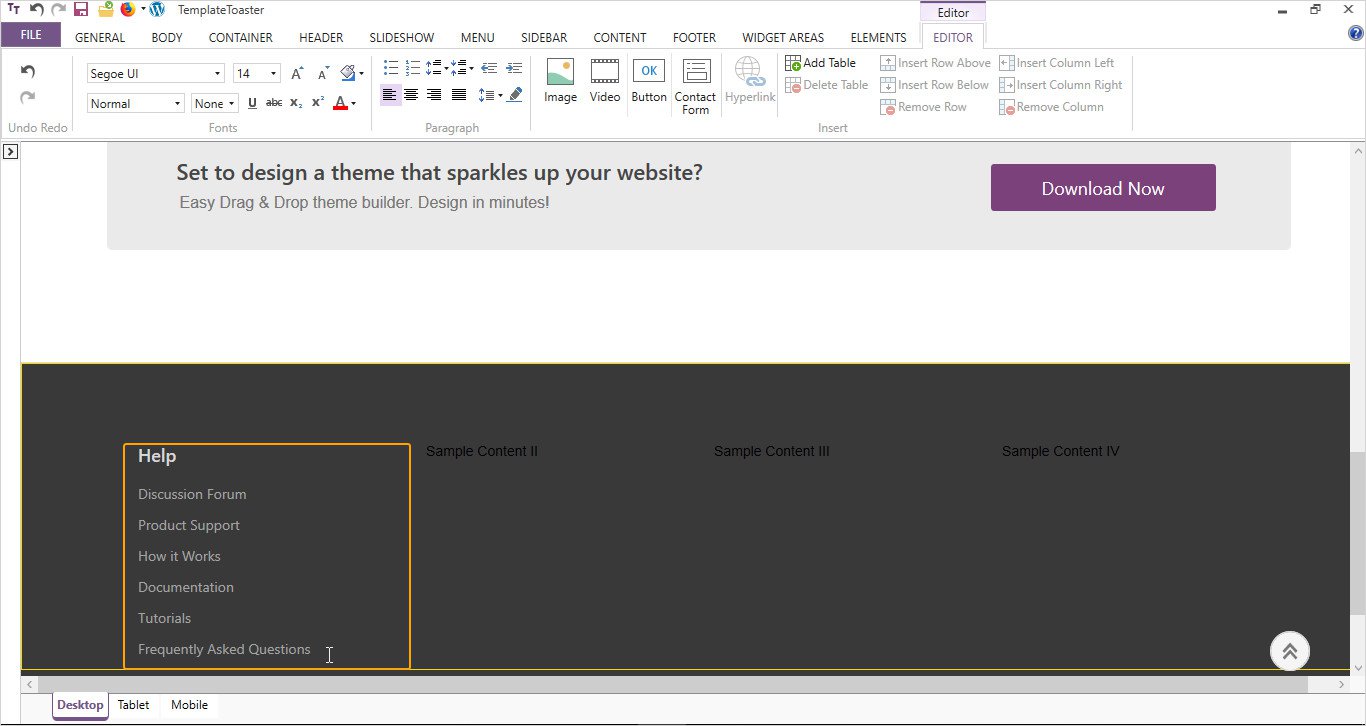
Task: Click the Download Now button
Action: point(1102,188)
